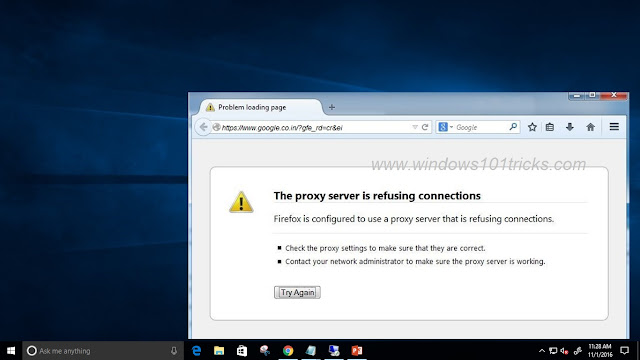Maximize the Firefox window
This screenshot has width=640, height=360.
pos(592,96)
